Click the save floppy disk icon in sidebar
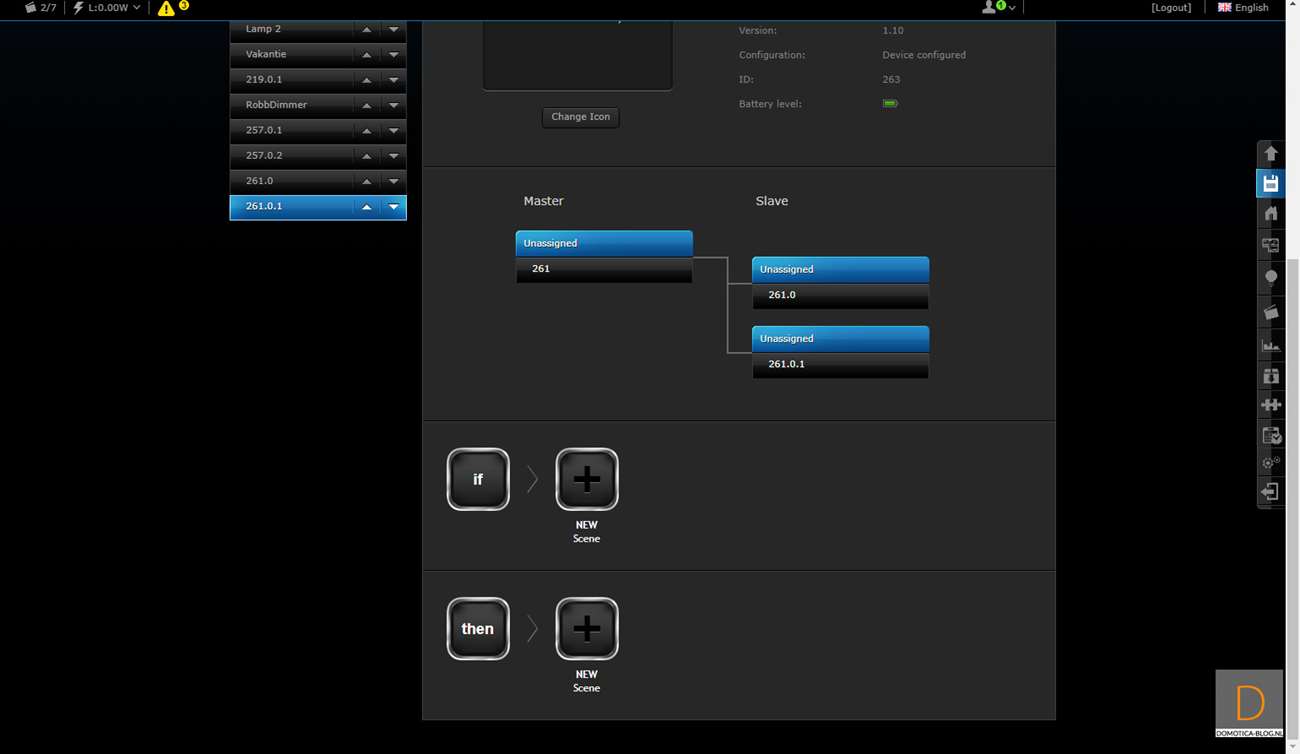This screenshot has width=1300, height=754. 1270,184
